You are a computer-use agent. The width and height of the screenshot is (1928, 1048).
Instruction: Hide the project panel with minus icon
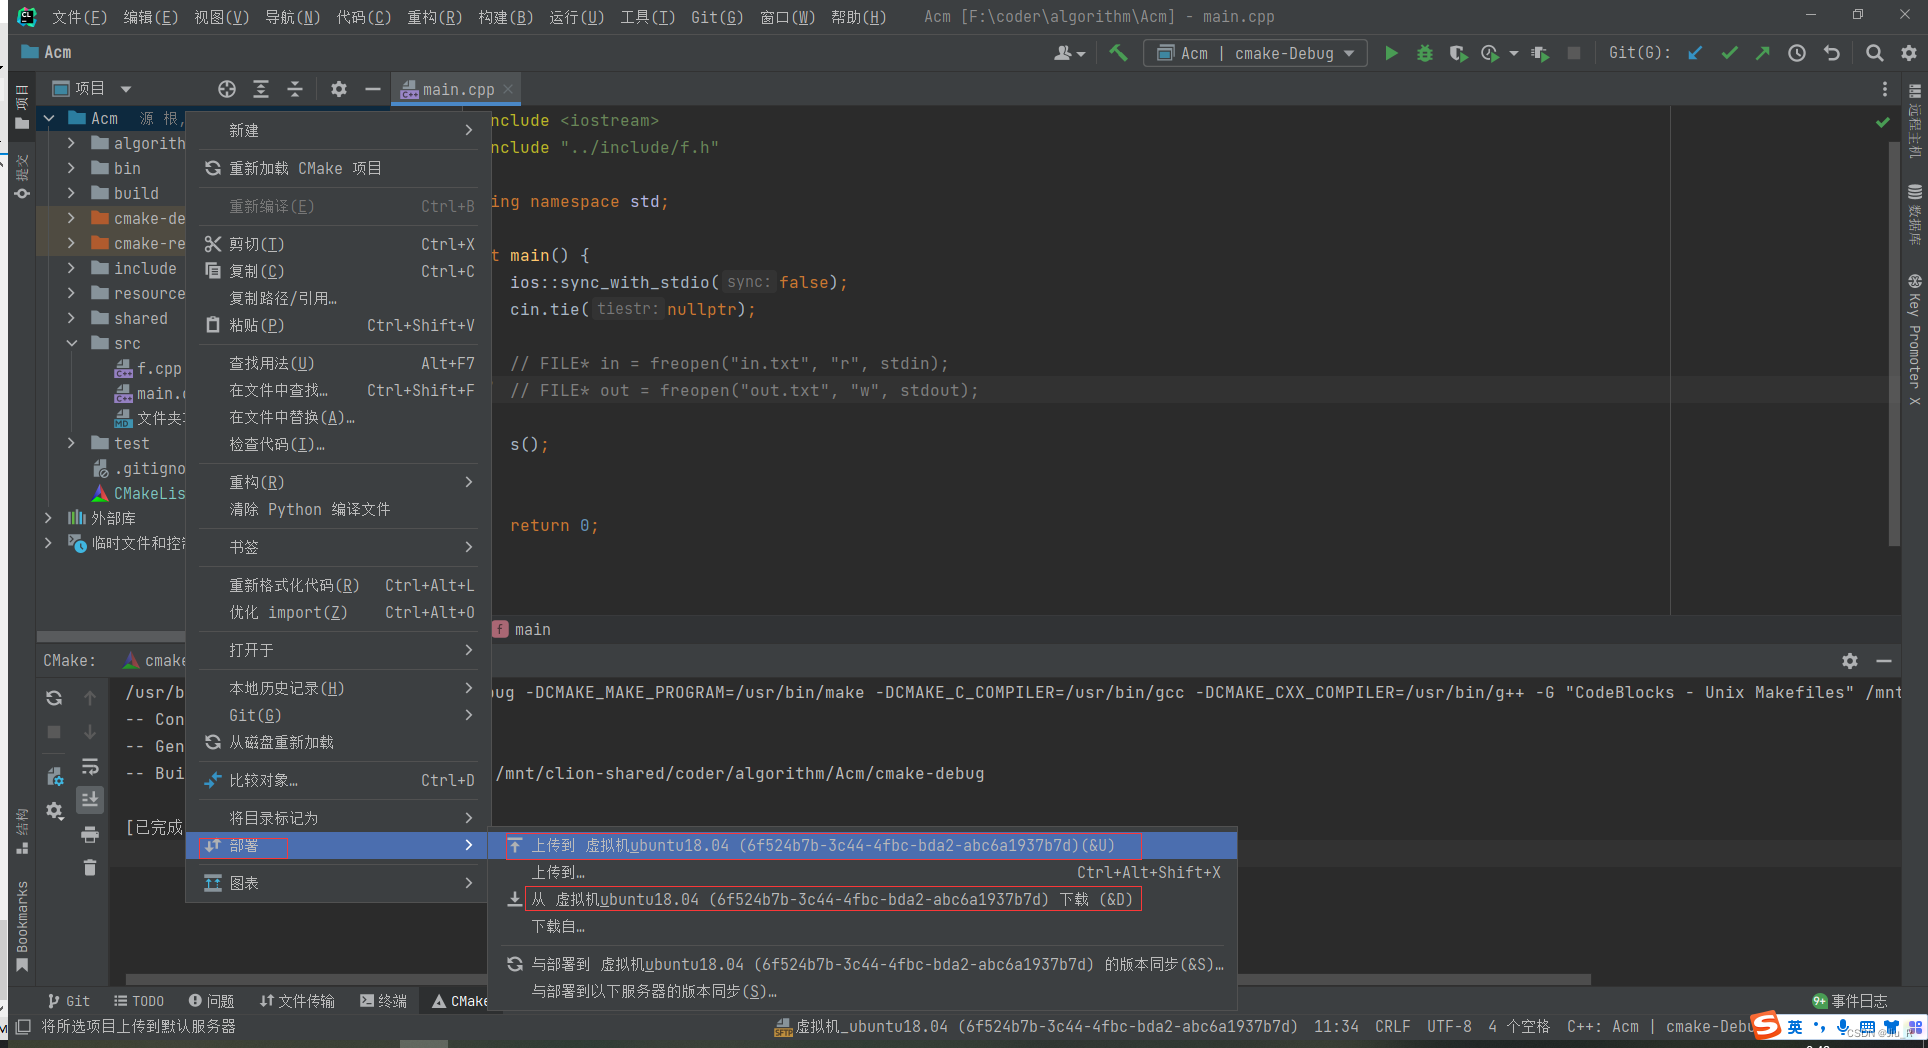click(x=373, y=89)
